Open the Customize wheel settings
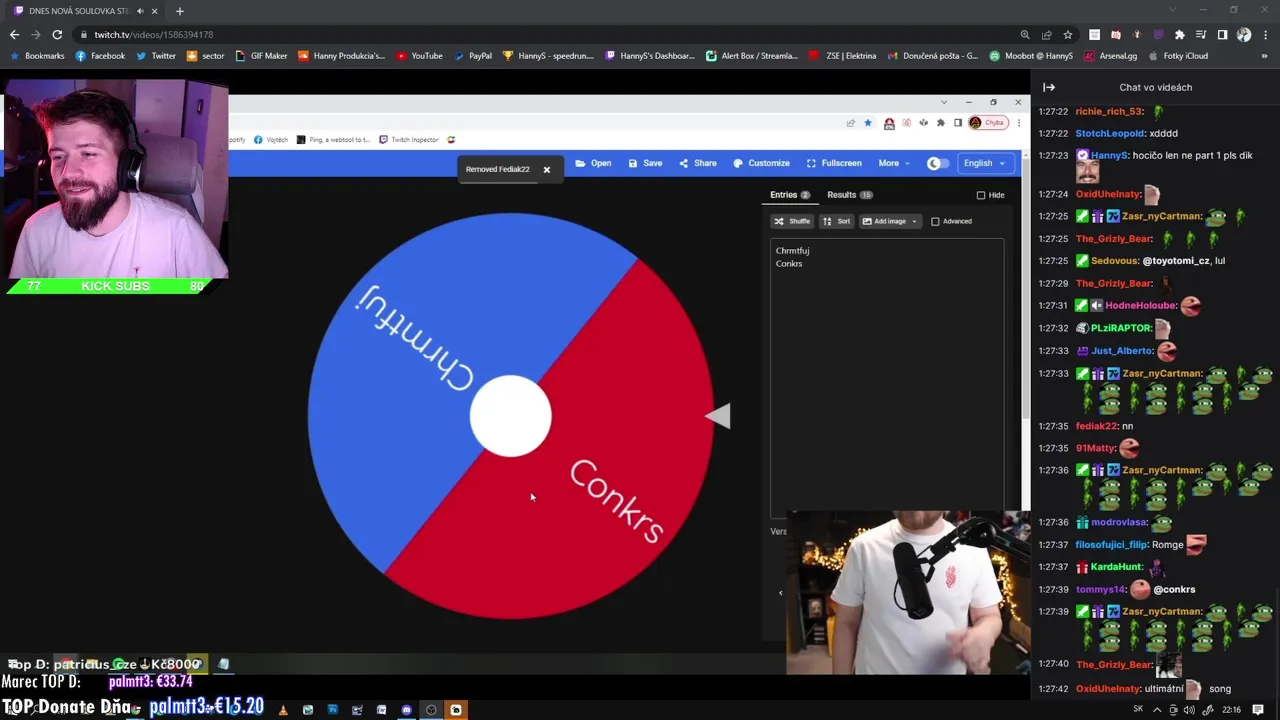Screen dimensions: 1280x720 pos(761,163)
